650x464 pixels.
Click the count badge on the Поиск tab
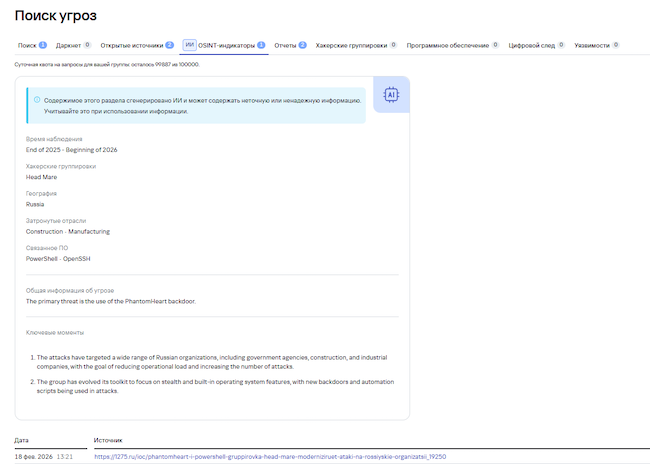[43, 45]
